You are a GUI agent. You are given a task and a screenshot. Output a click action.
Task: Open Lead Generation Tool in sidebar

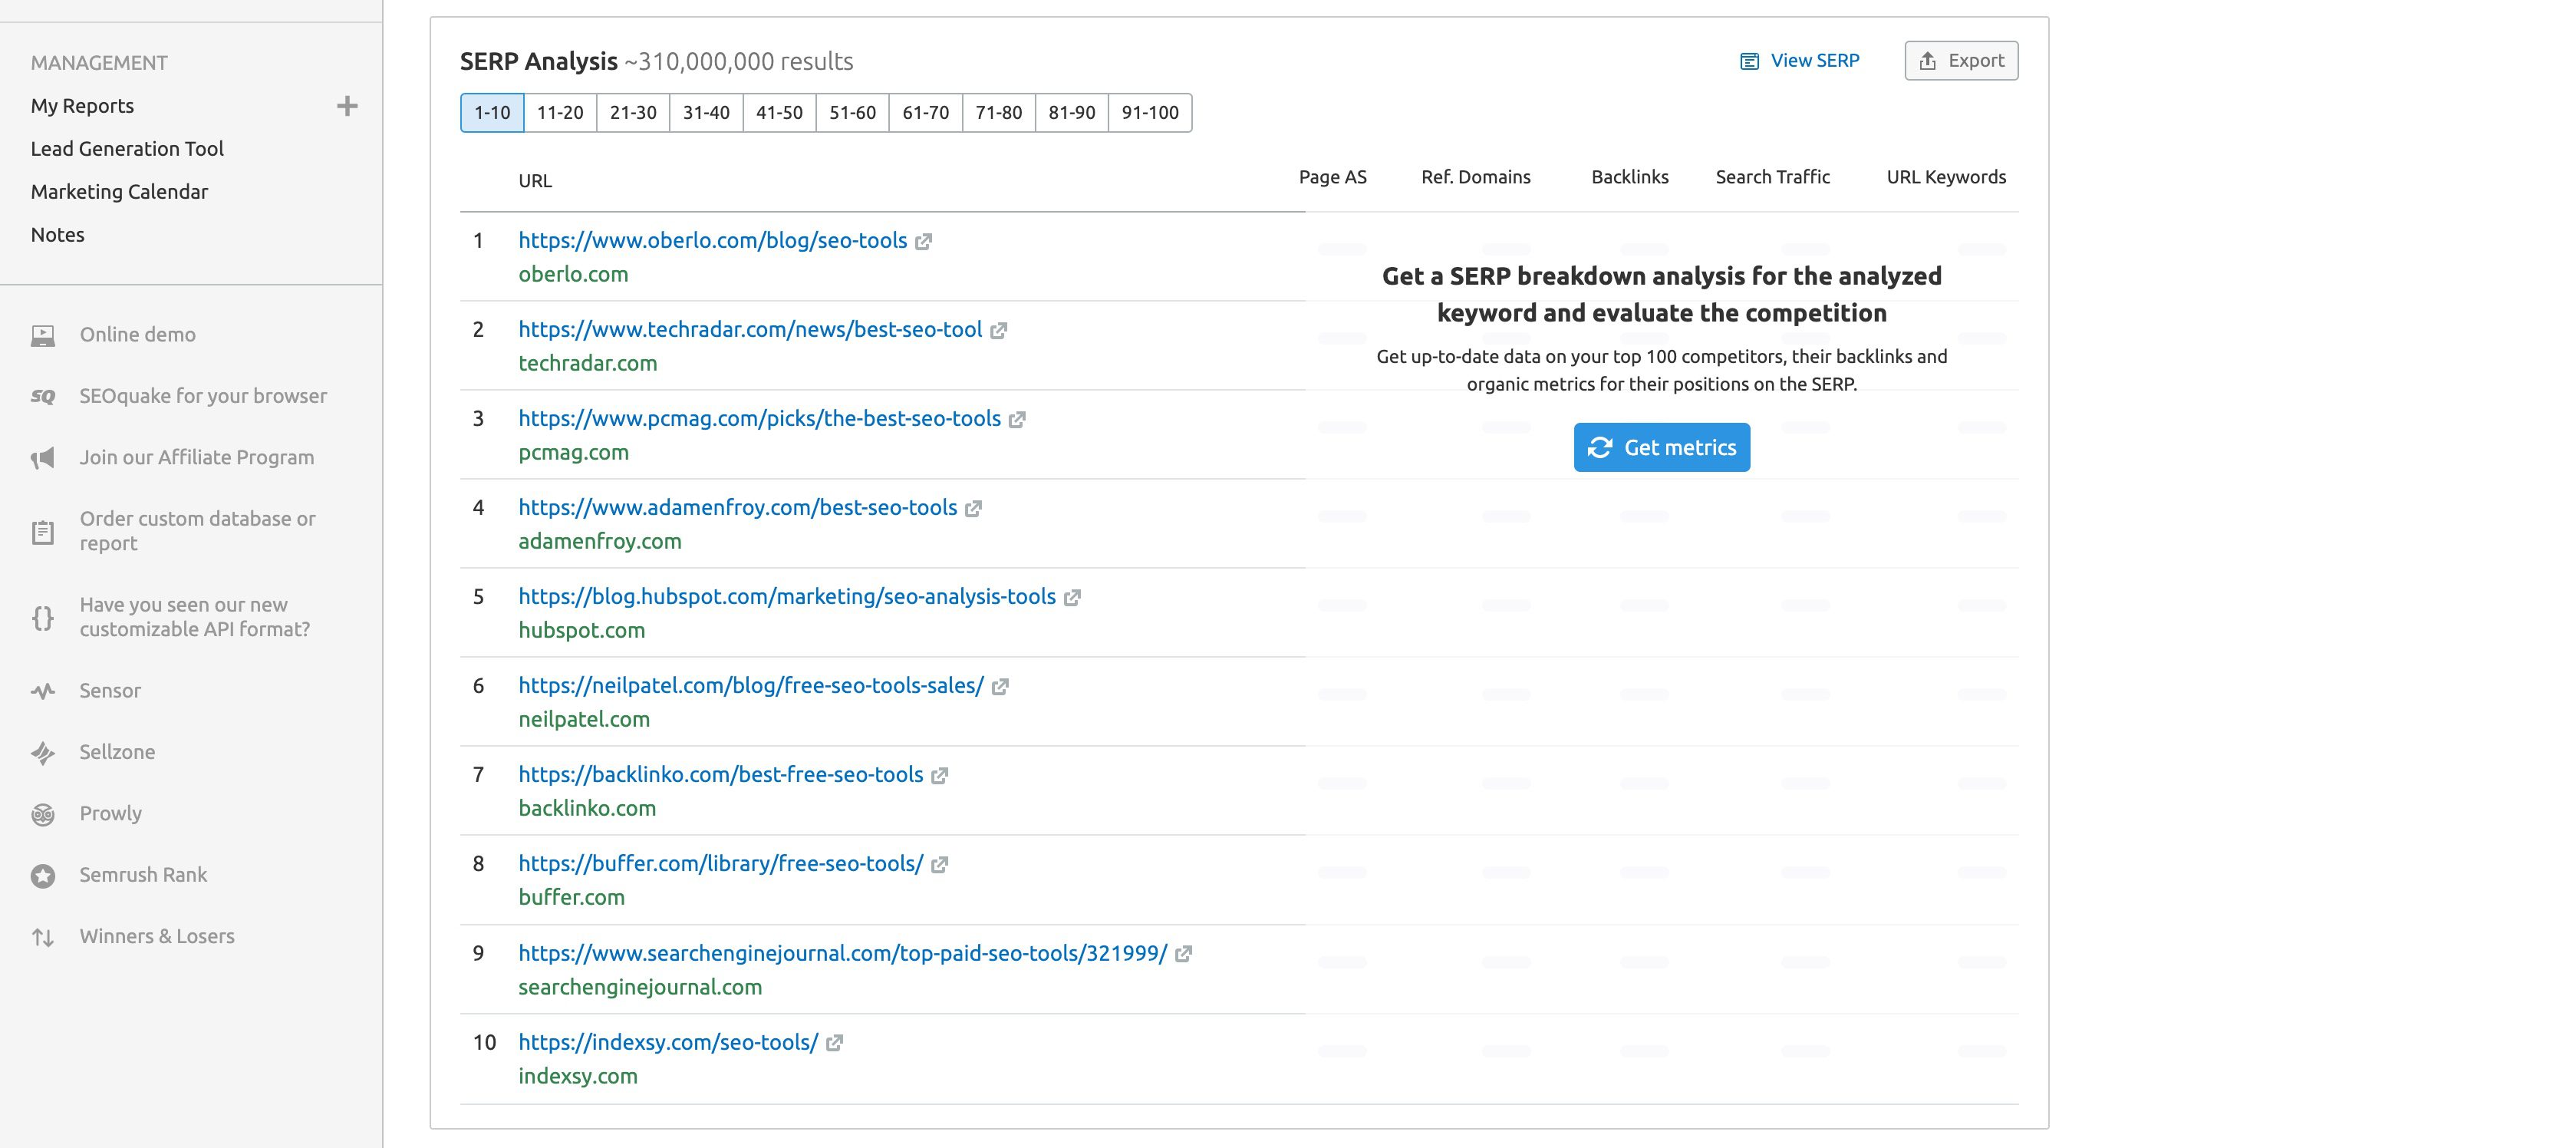click(x=127, y=149)
